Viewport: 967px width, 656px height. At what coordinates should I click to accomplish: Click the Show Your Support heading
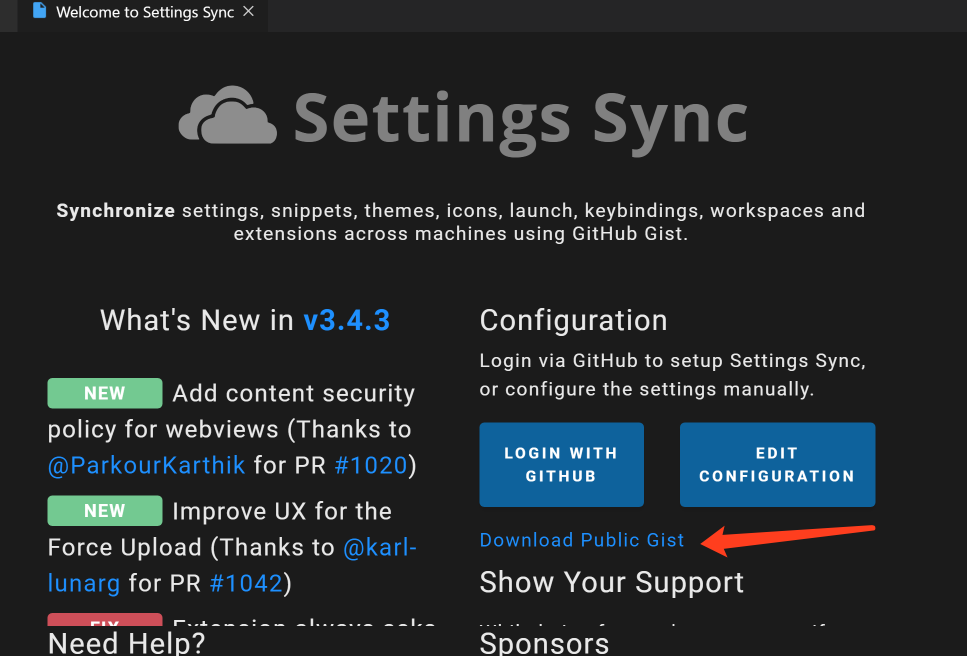(x=611, y=583)
